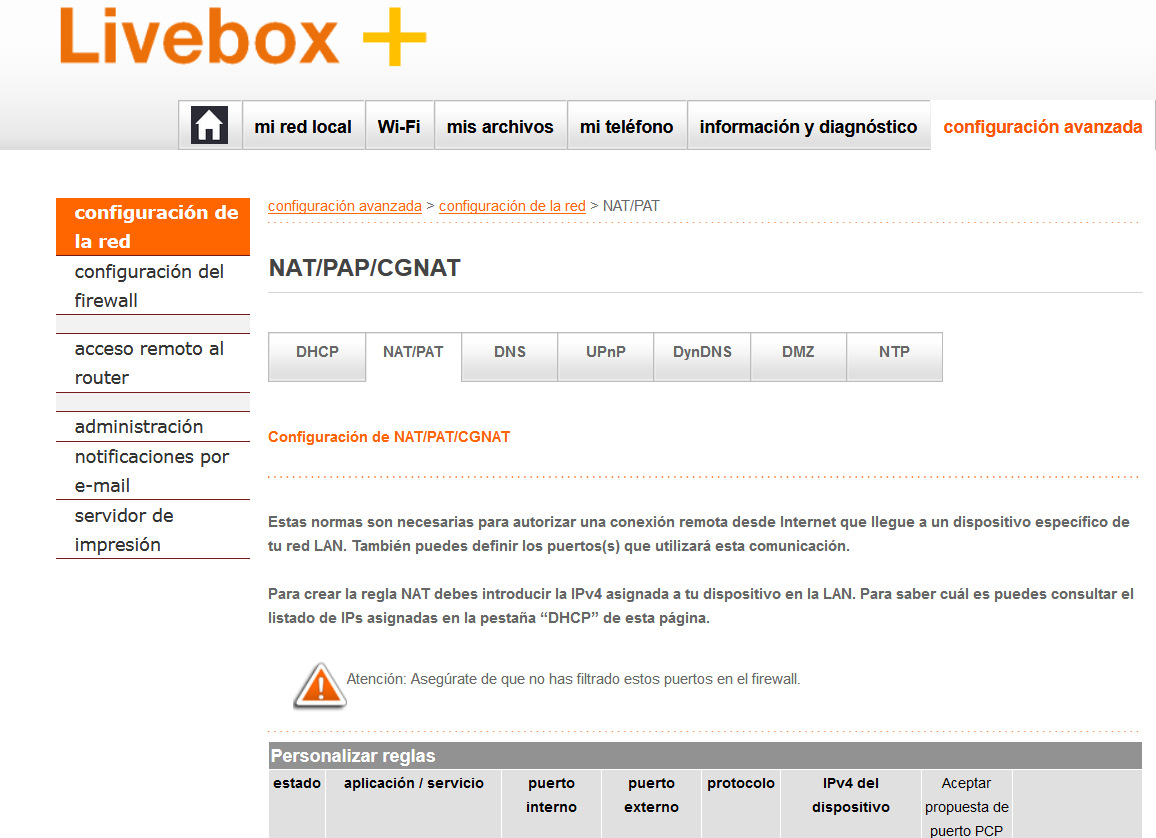Open servidor de impresión in sidebar
1156x838 pixels.
153,529
